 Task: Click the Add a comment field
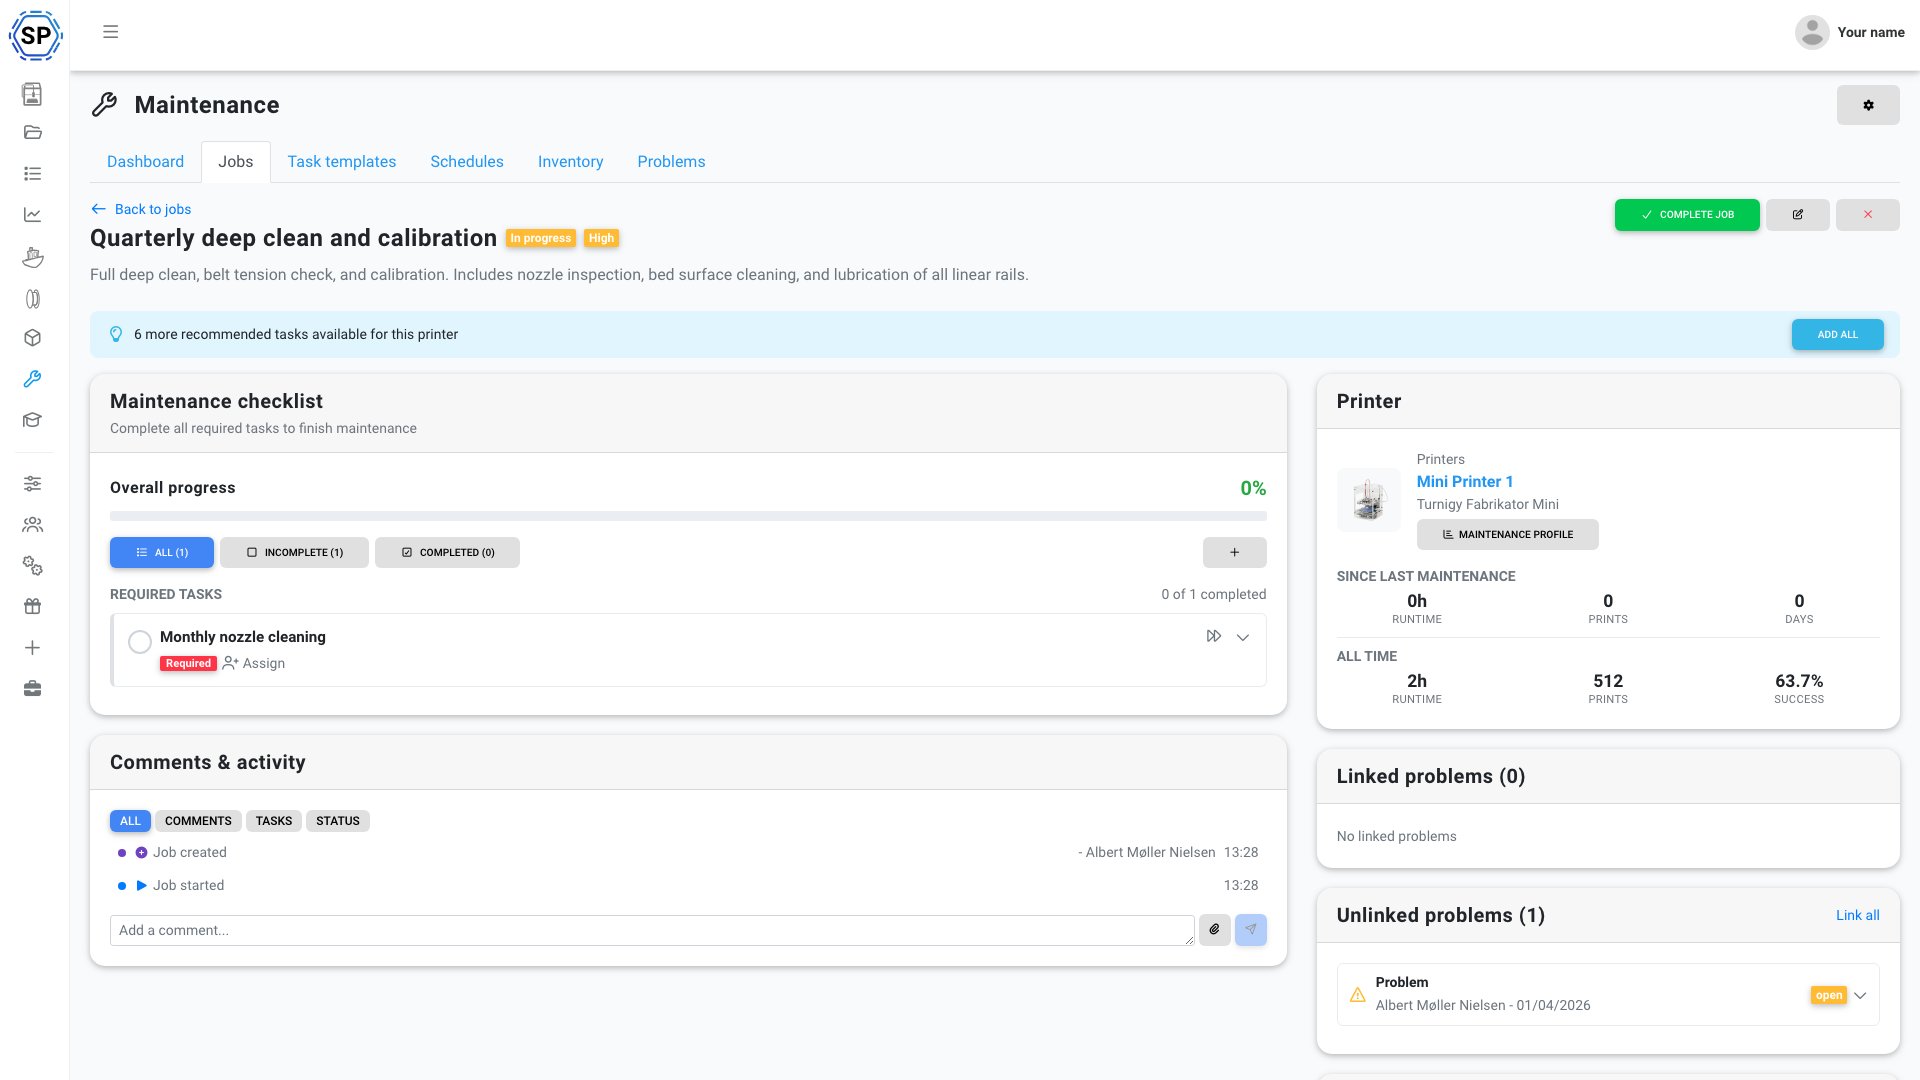[x=650, y=930]
